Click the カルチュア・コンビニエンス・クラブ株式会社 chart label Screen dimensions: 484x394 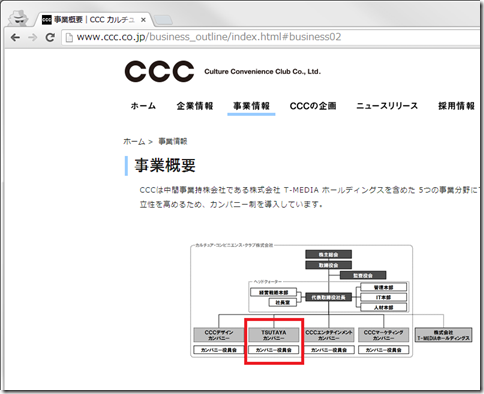(x=234, y=245)
